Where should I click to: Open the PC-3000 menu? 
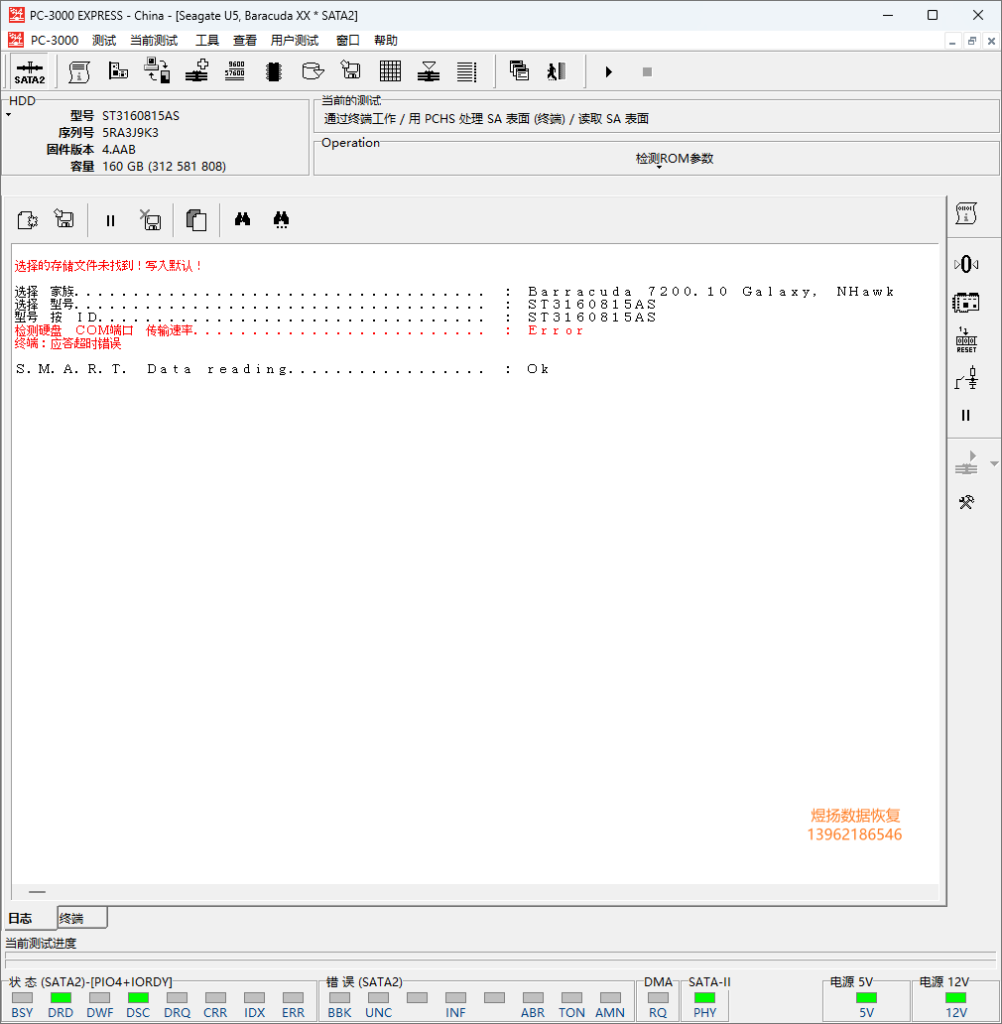54,40
